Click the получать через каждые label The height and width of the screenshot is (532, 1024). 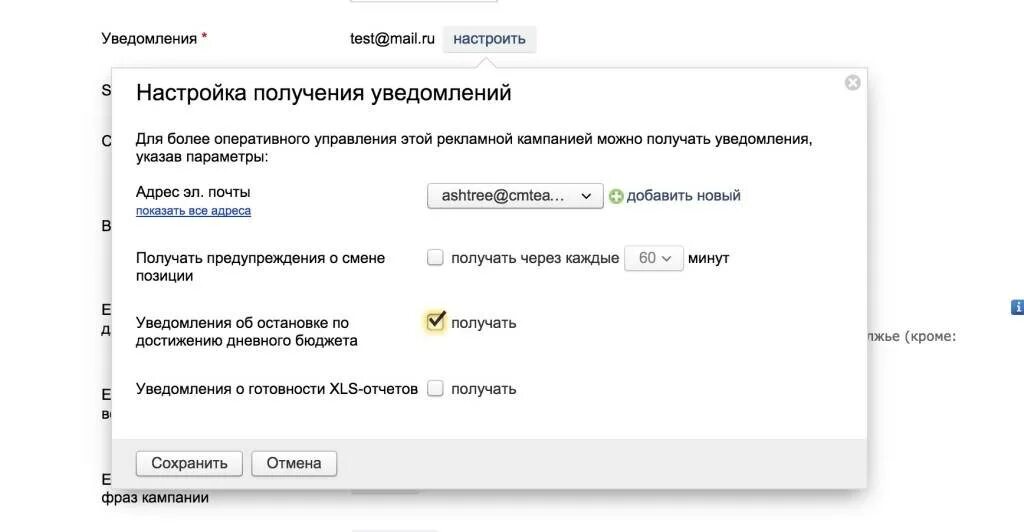click(x=535, y=258)
